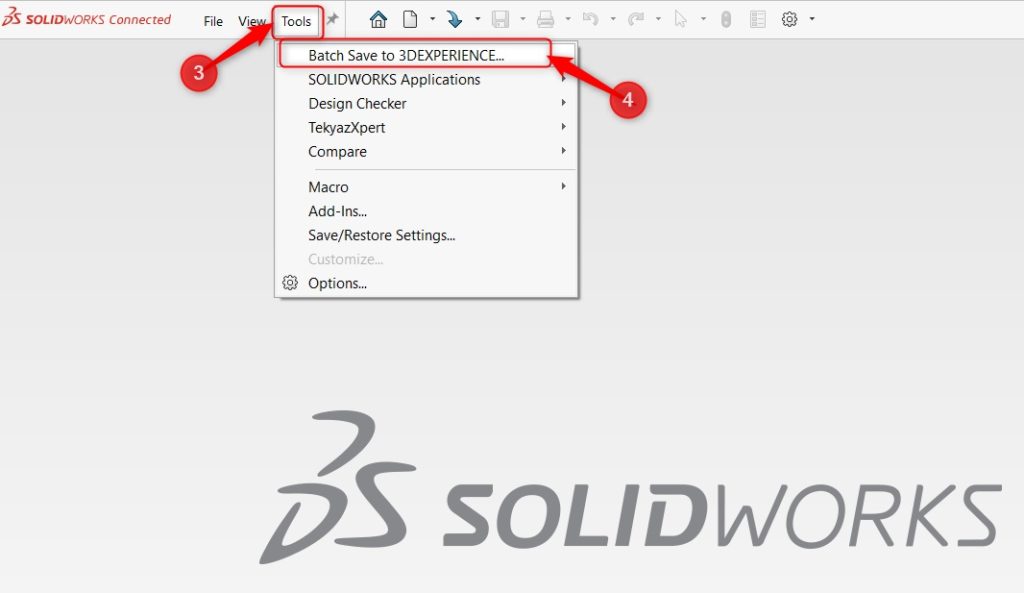Viewport: 1024px width, 593px height.
Task: Open the File Properties list icon
Action: [758, 20]
